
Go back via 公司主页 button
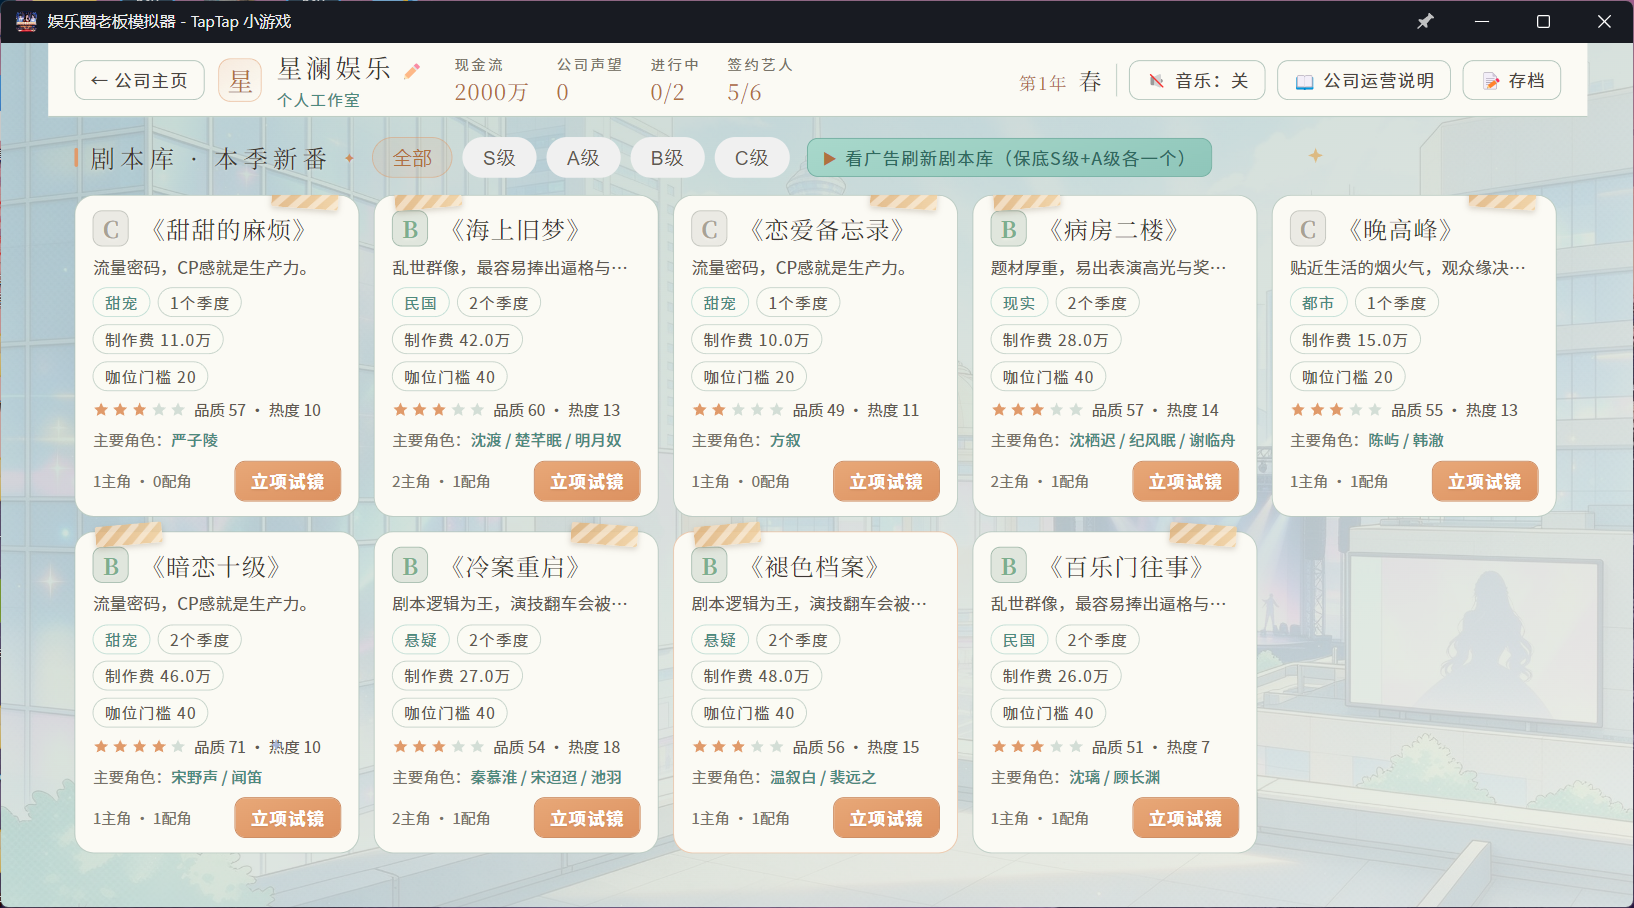pos(139,80)
